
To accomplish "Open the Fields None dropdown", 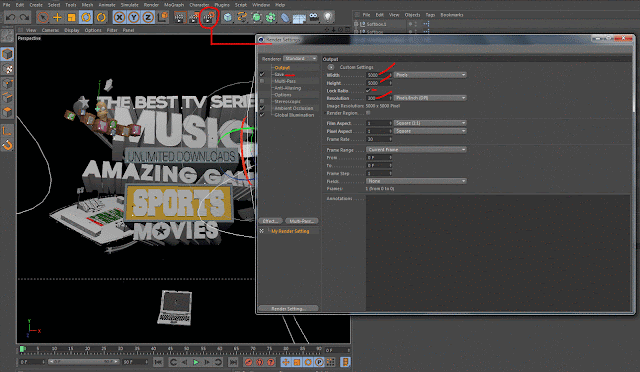I will (x=416, y=181).
